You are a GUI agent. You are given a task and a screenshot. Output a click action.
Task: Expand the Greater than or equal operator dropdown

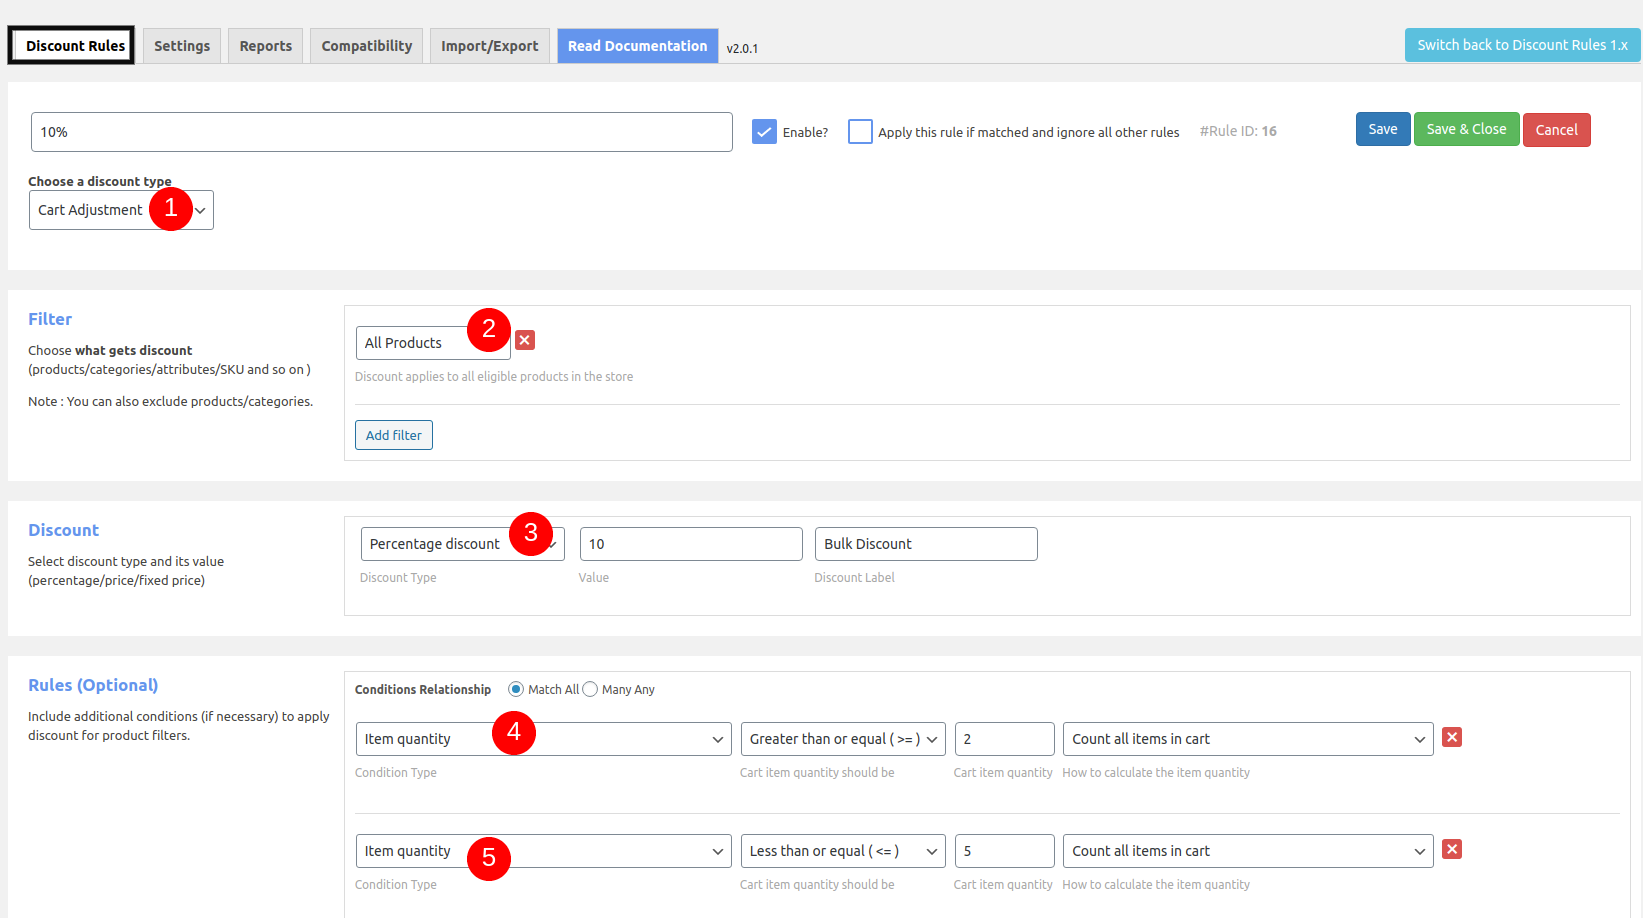843,739
